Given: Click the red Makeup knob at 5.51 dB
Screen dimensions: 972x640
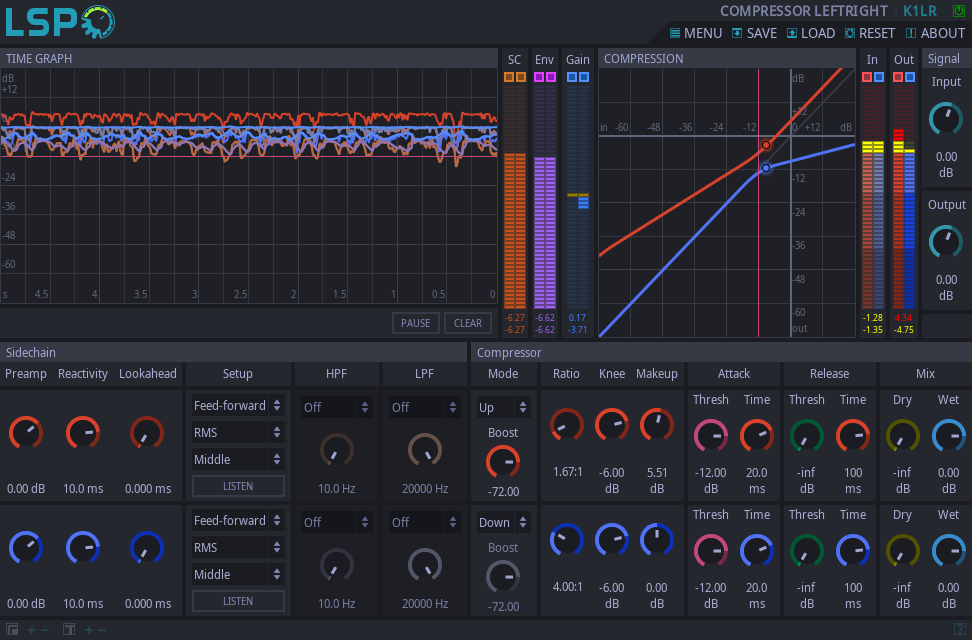Looking at the screenshot, I should (656, 425).
